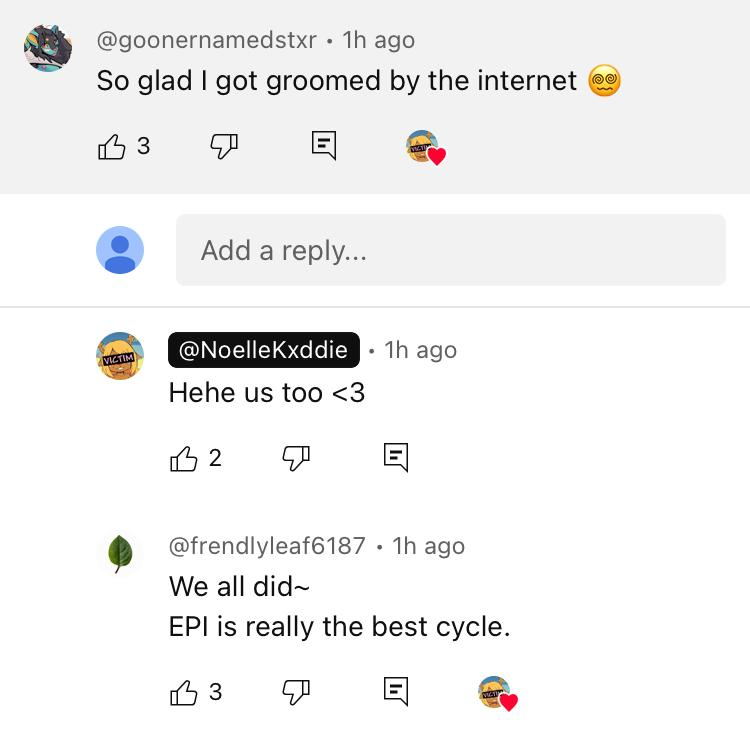The width and height of the screenshot is (750, 744).
Task: Focus the Add a reply field
Action: pos(450,250)
